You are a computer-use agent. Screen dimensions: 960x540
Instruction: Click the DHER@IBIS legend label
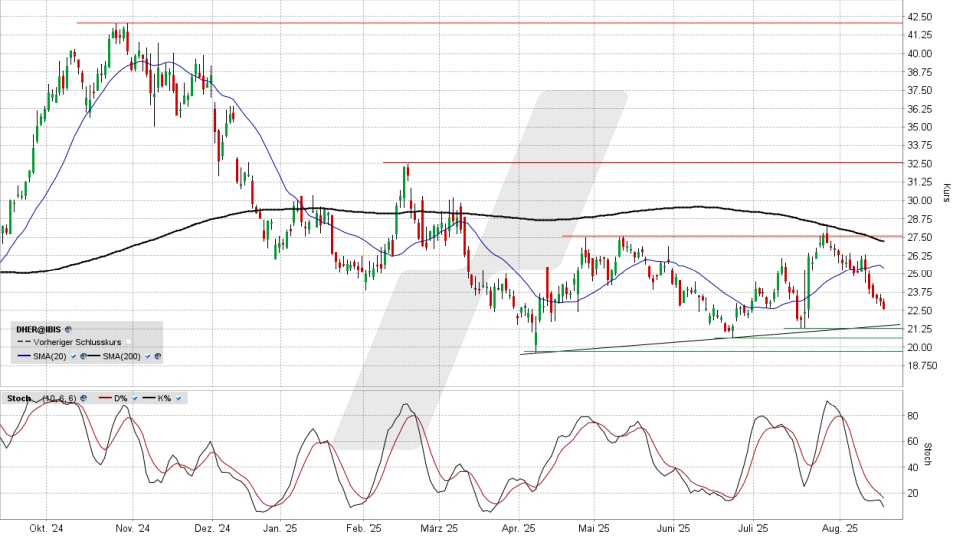coord(40,329)
